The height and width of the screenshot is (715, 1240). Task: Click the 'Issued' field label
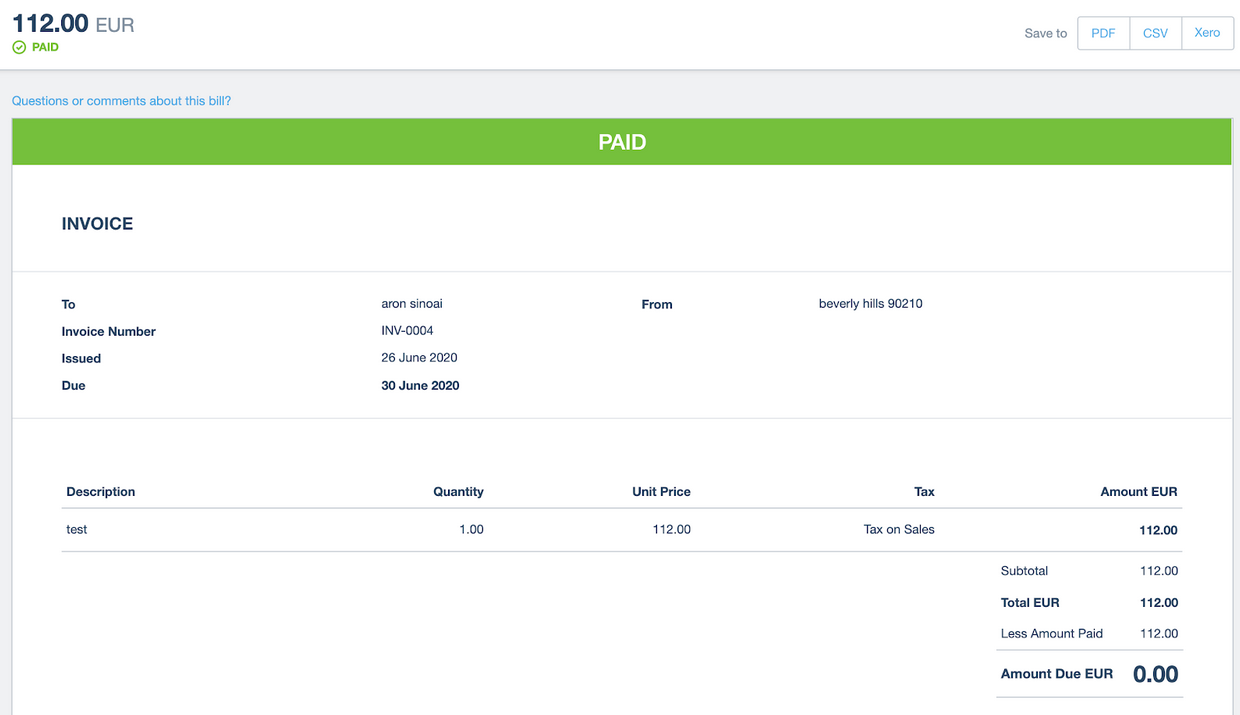pos(81,358)
